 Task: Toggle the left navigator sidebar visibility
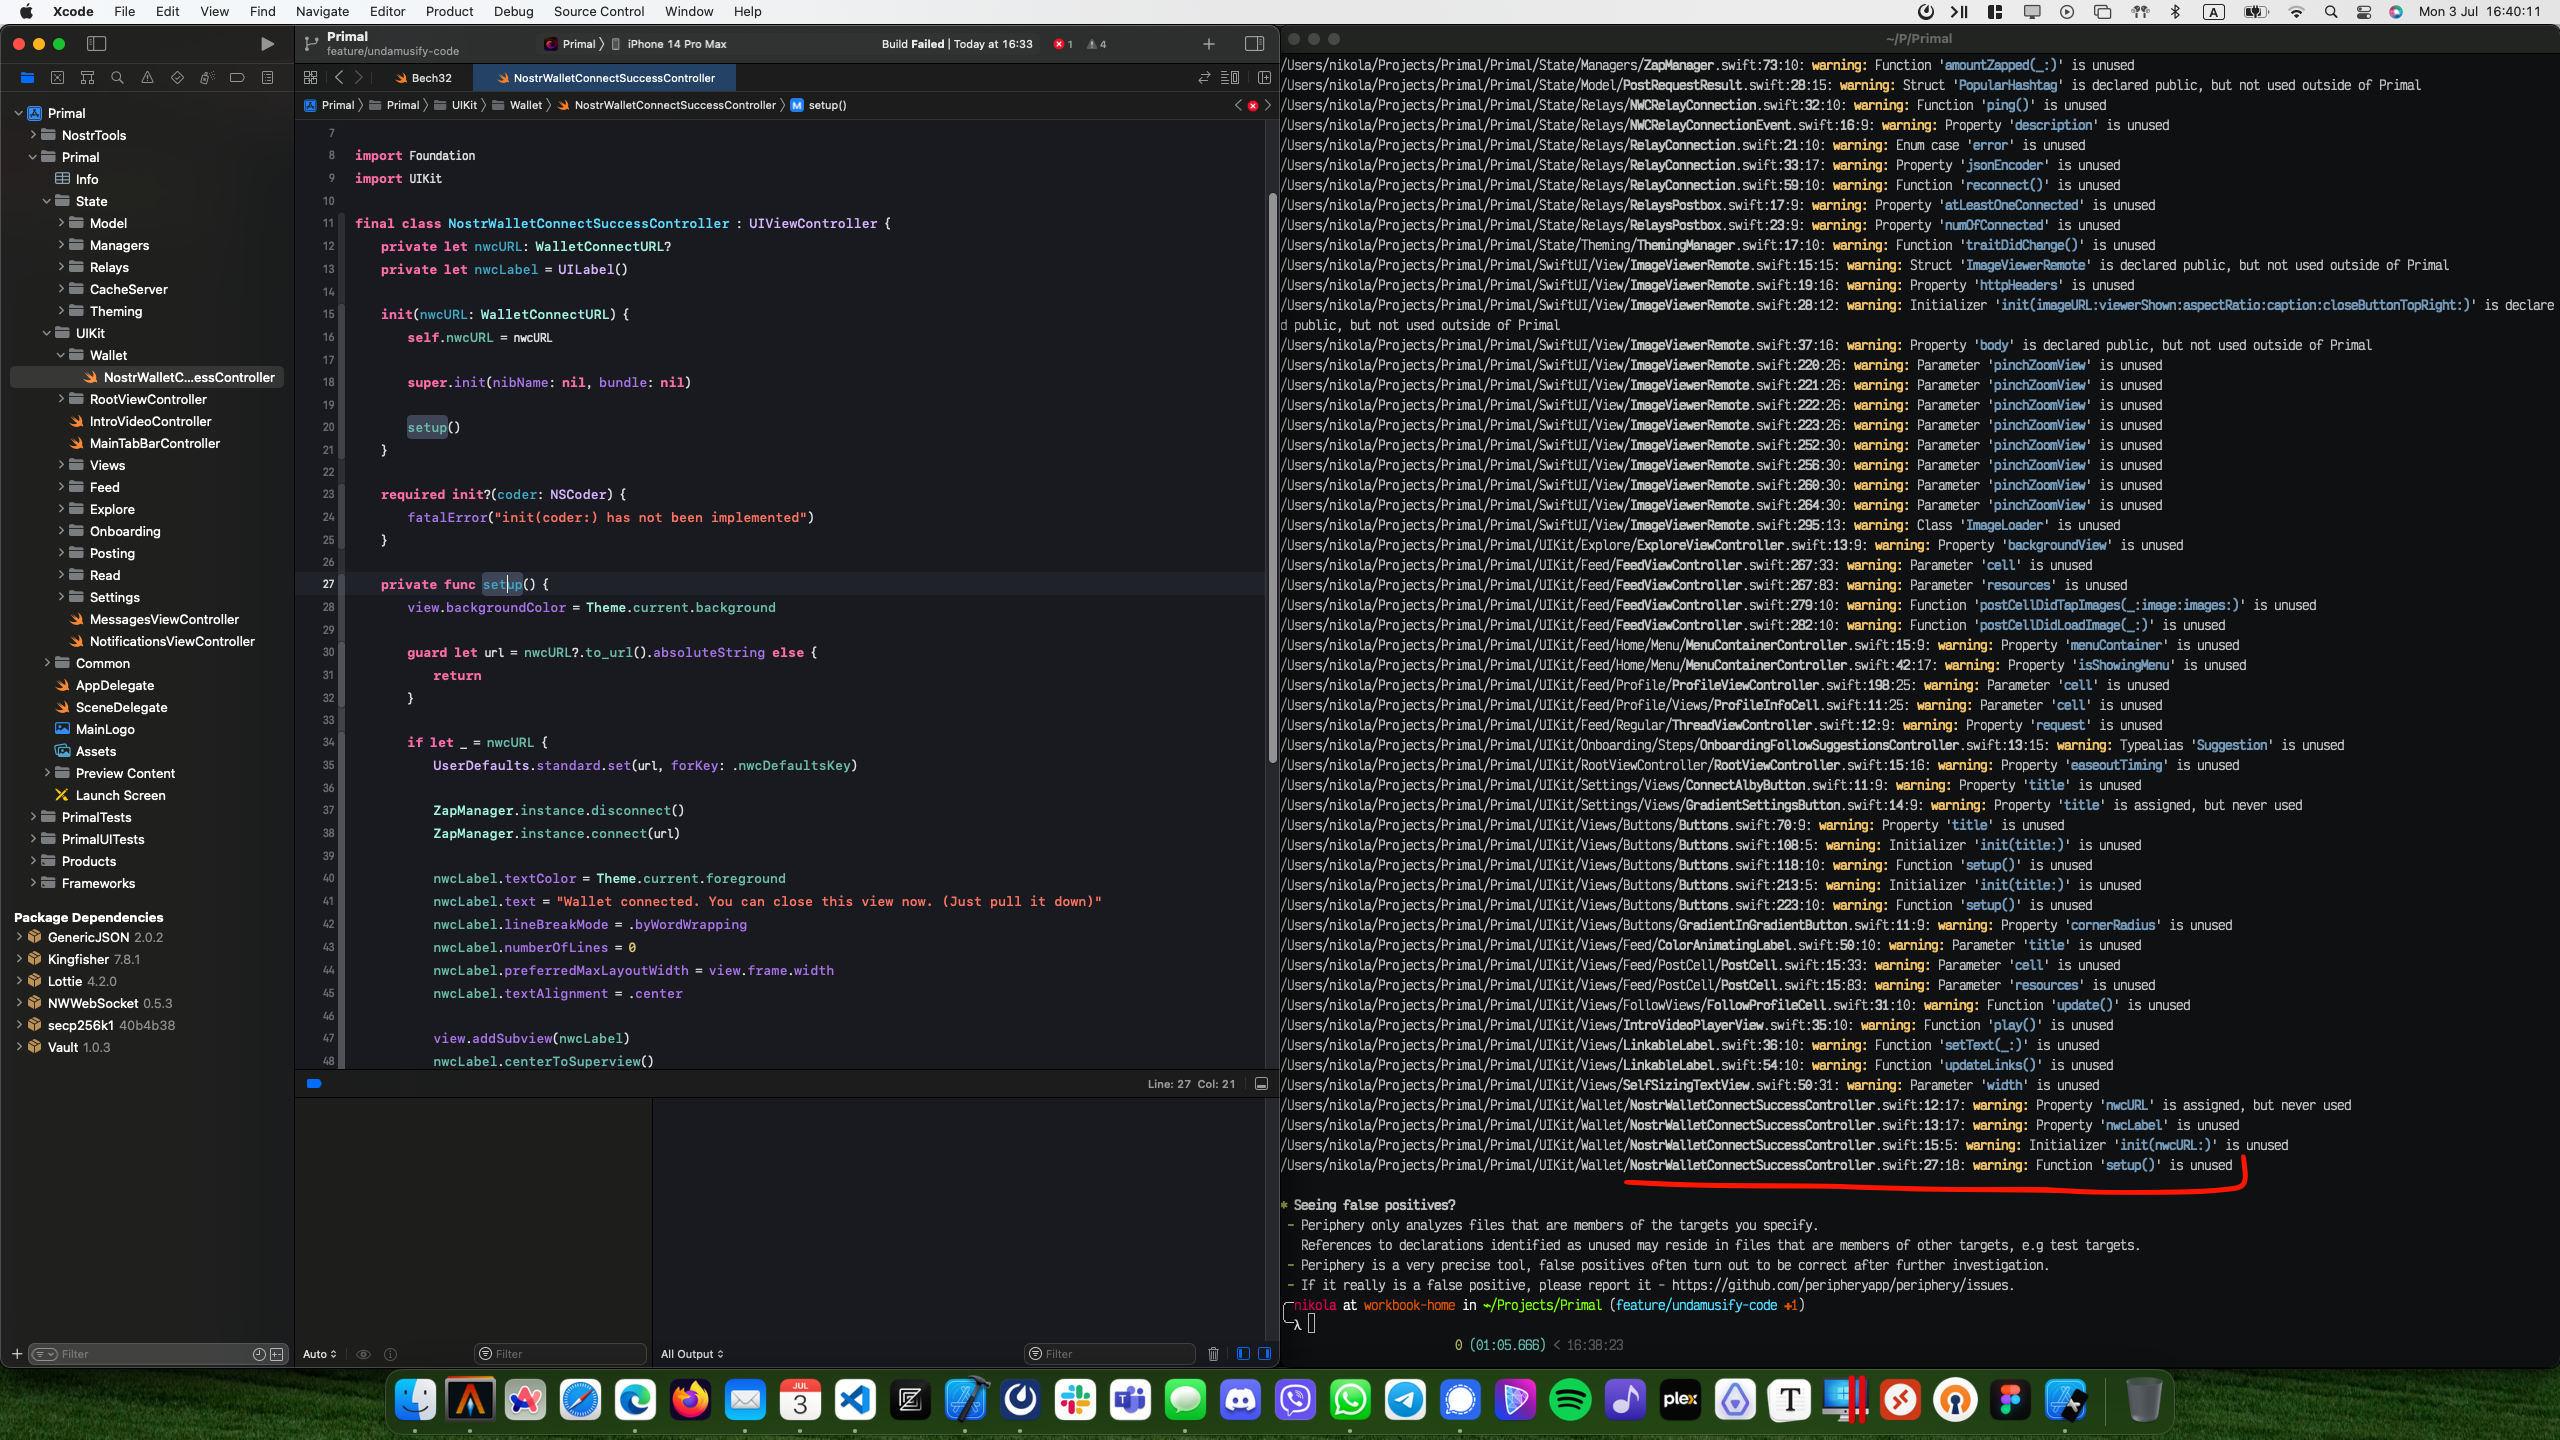point(98,44)
